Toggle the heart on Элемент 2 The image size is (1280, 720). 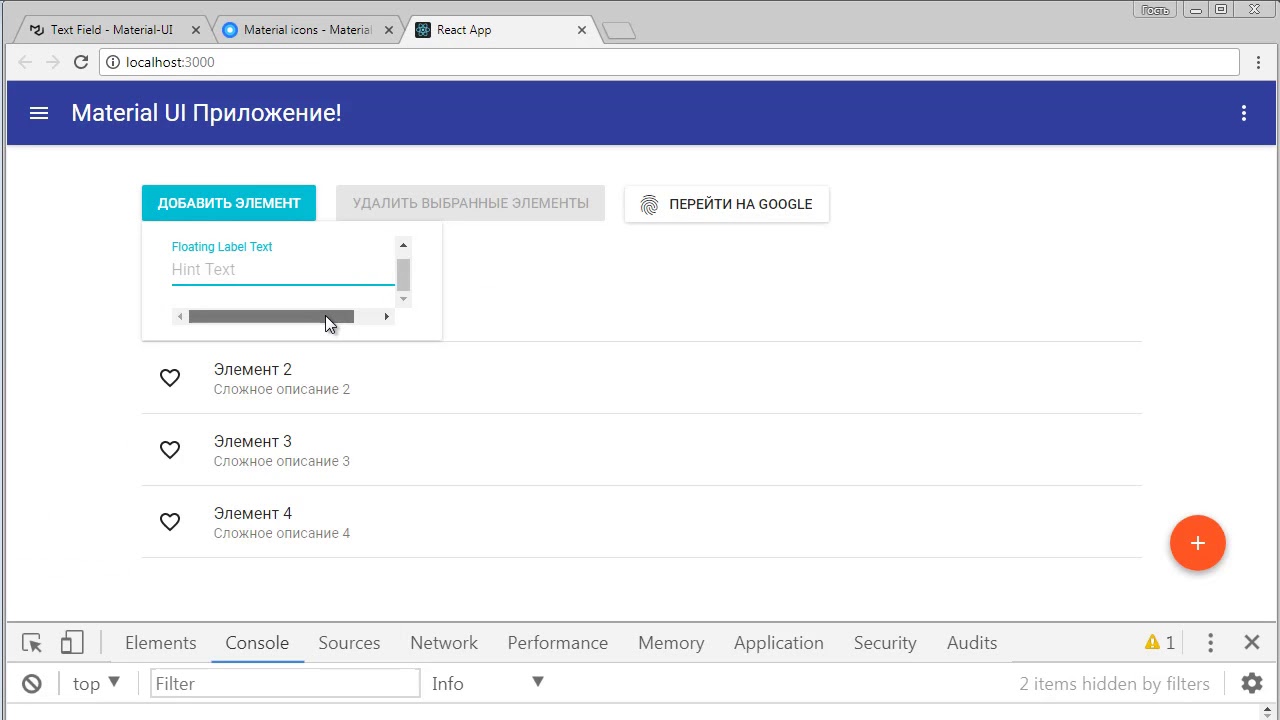click(170, 378)
